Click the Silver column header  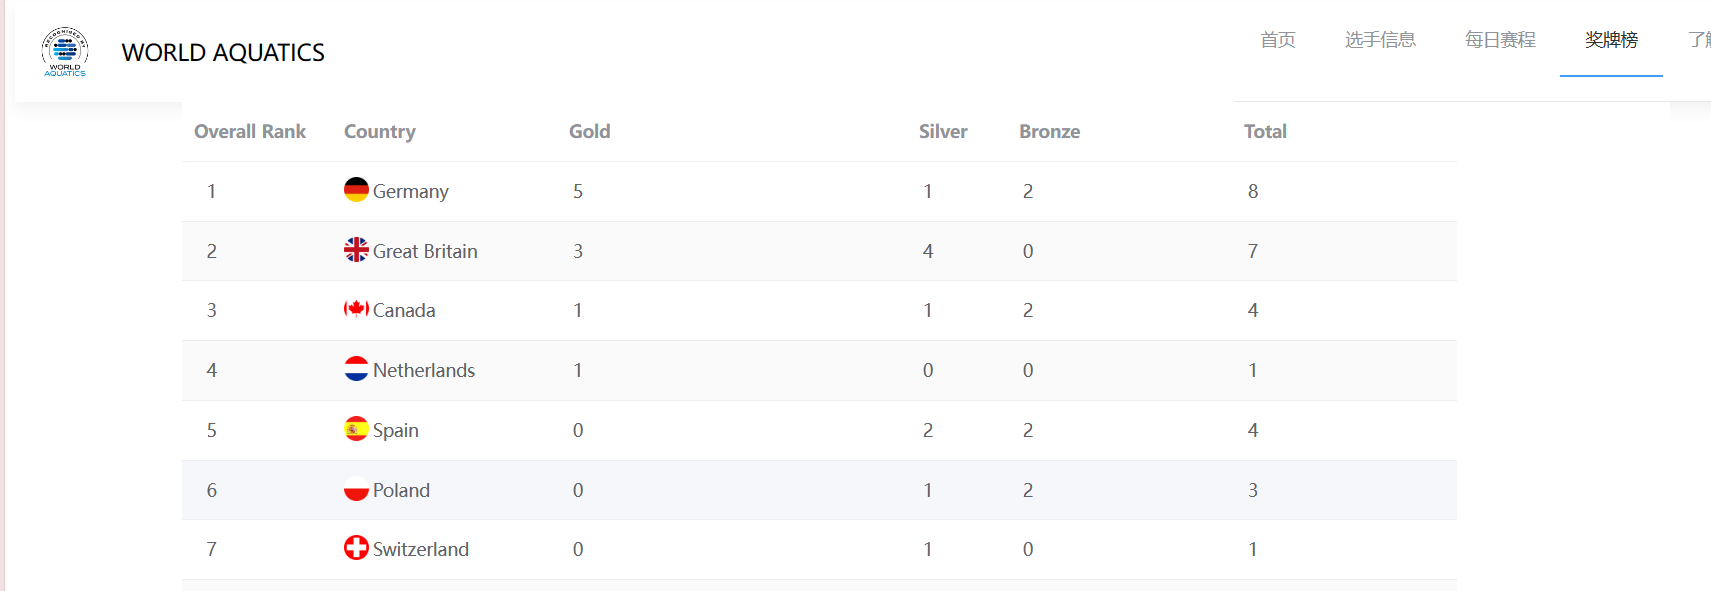coord(943,131)
